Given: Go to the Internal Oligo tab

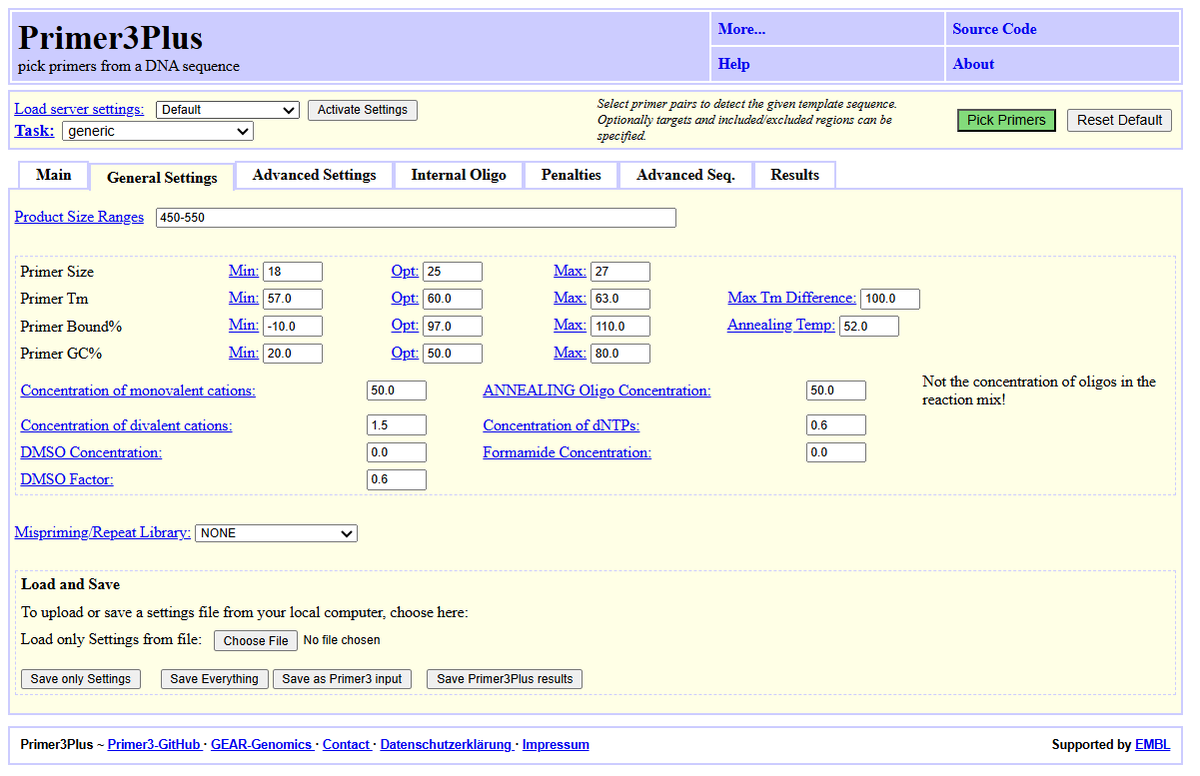Looking at the screenshot, I should 459,175.
